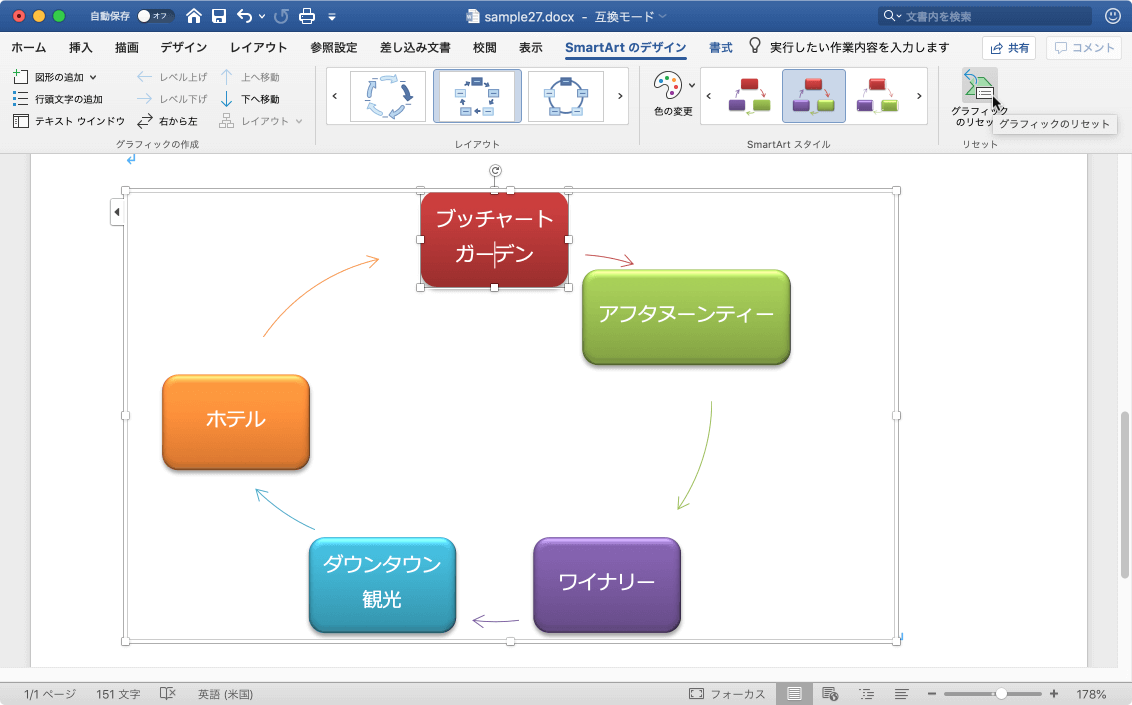This screenshot has width=1132, height=705.
Task: Toggle the テキスト ウインドウ pane
Action: pyautogui.click(x=69, y=121)
